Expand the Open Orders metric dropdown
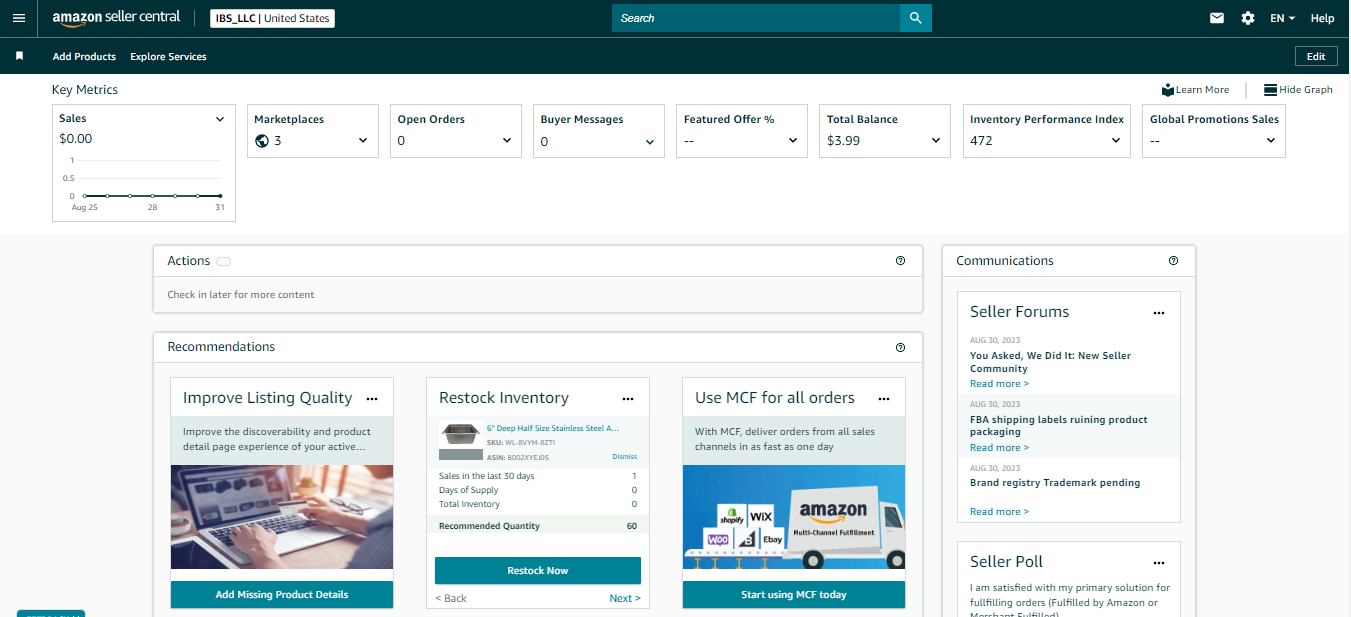This screenshot has height=617, width=1351. (x=507, y=141)
